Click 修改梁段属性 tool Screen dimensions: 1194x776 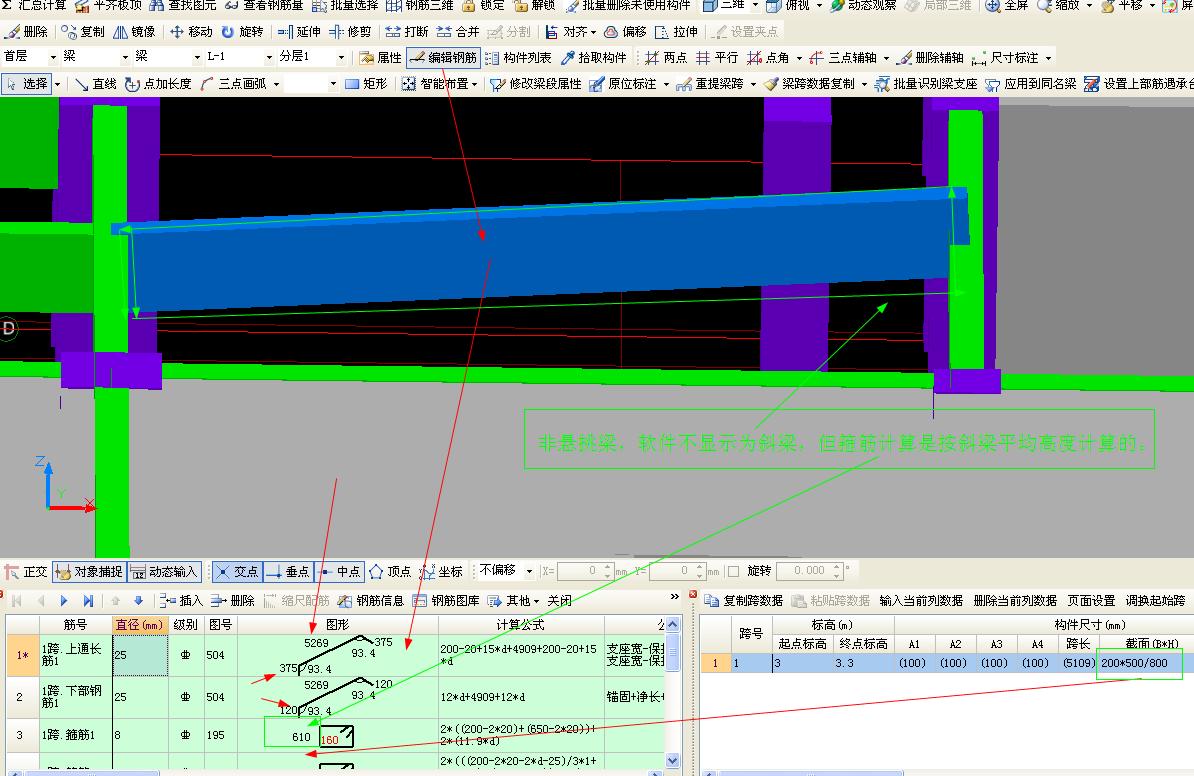tap(536, 84)
